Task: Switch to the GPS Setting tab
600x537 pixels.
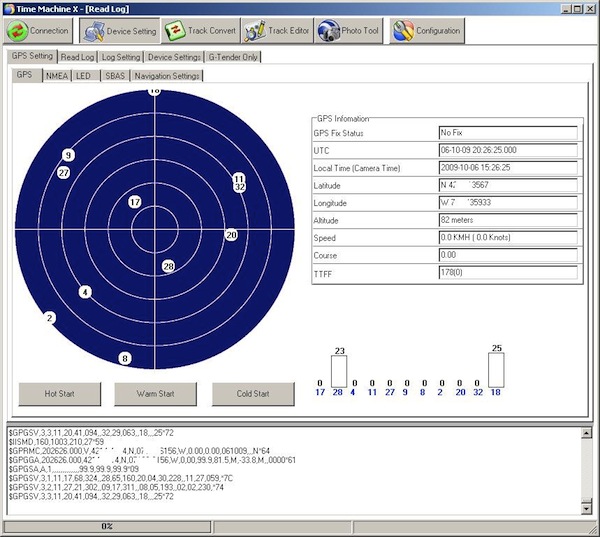Action: 32,56
